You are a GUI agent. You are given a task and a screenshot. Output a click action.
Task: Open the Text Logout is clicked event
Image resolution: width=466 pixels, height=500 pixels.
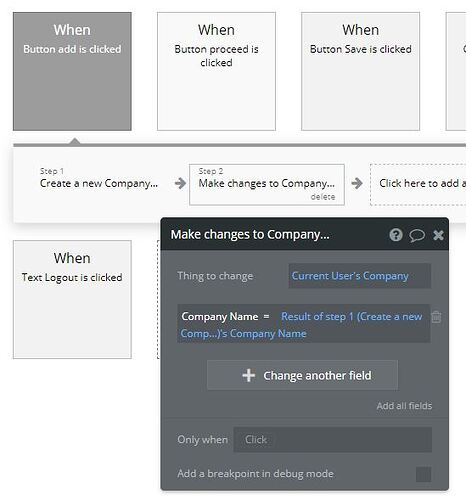point(72,299)
